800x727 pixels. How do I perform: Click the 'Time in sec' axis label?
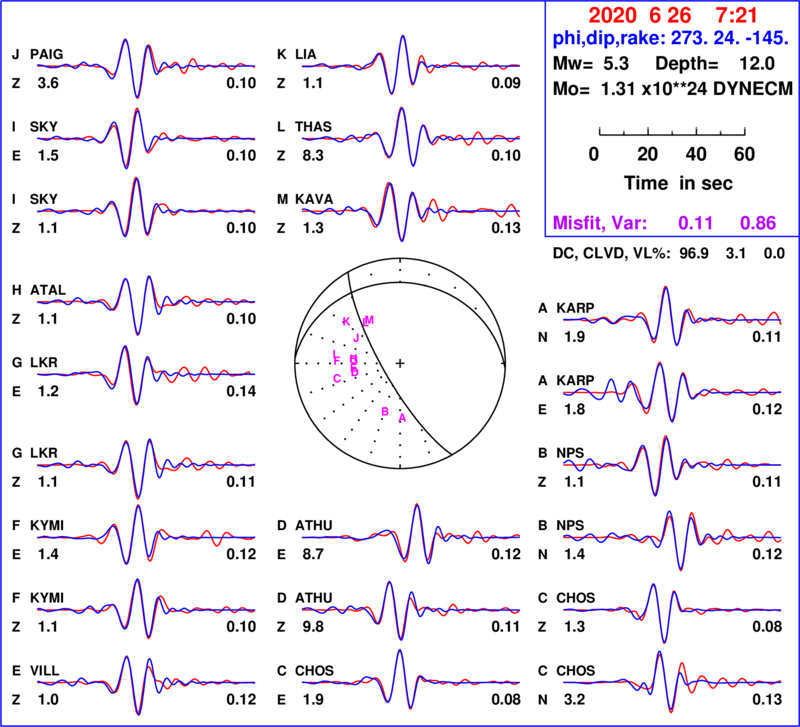click(678, 183)
